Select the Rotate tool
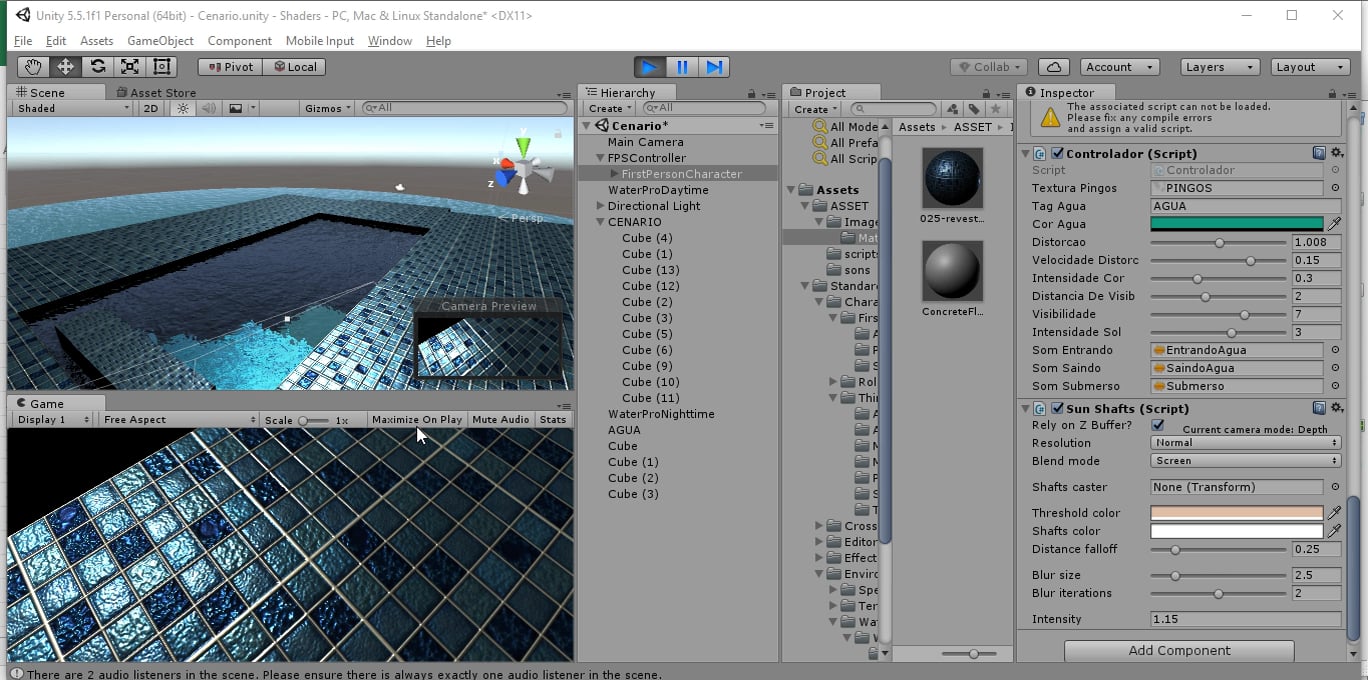 (x=97, y=67)
